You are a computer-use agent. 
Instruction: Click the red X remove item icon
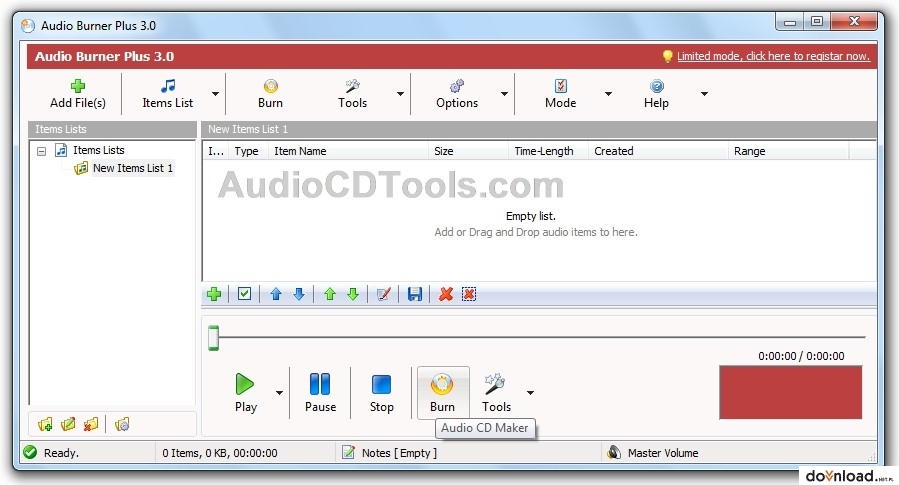445,294
